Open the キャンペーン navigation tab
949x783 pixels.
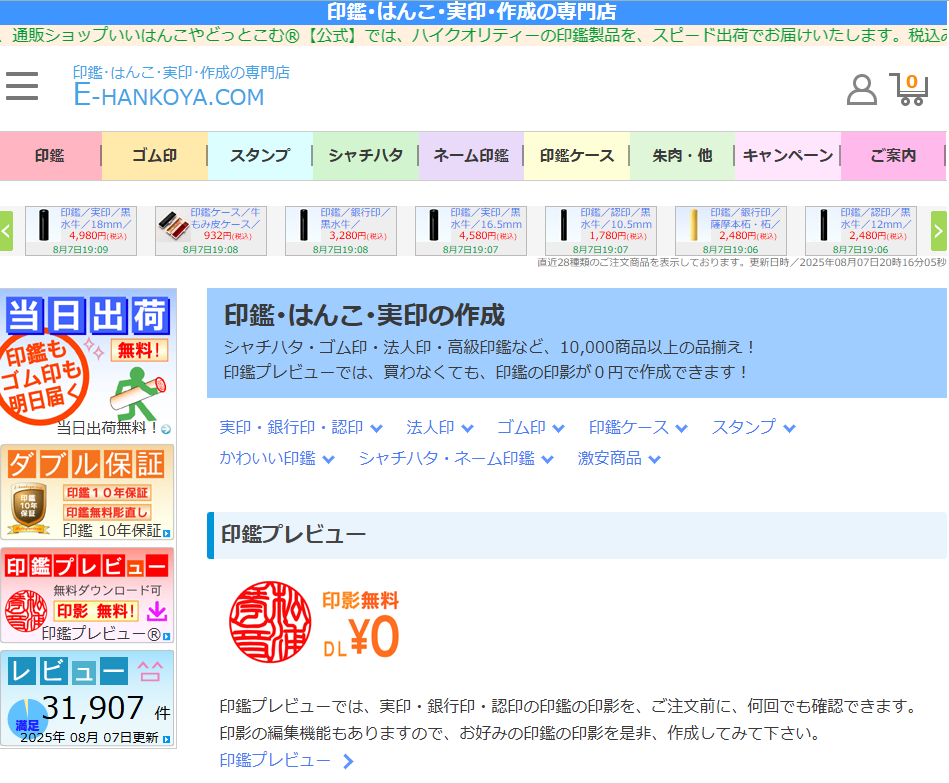[788, 156]
